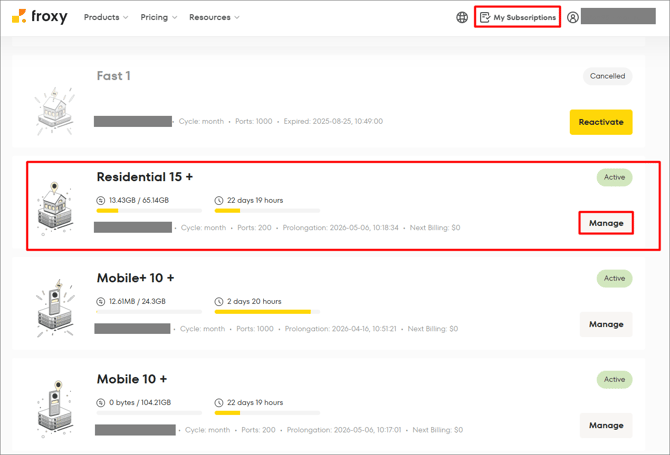Click the Residential 15 + time remaining progress bar
This screenshot has height=455, width=670.
coord(267,211)
